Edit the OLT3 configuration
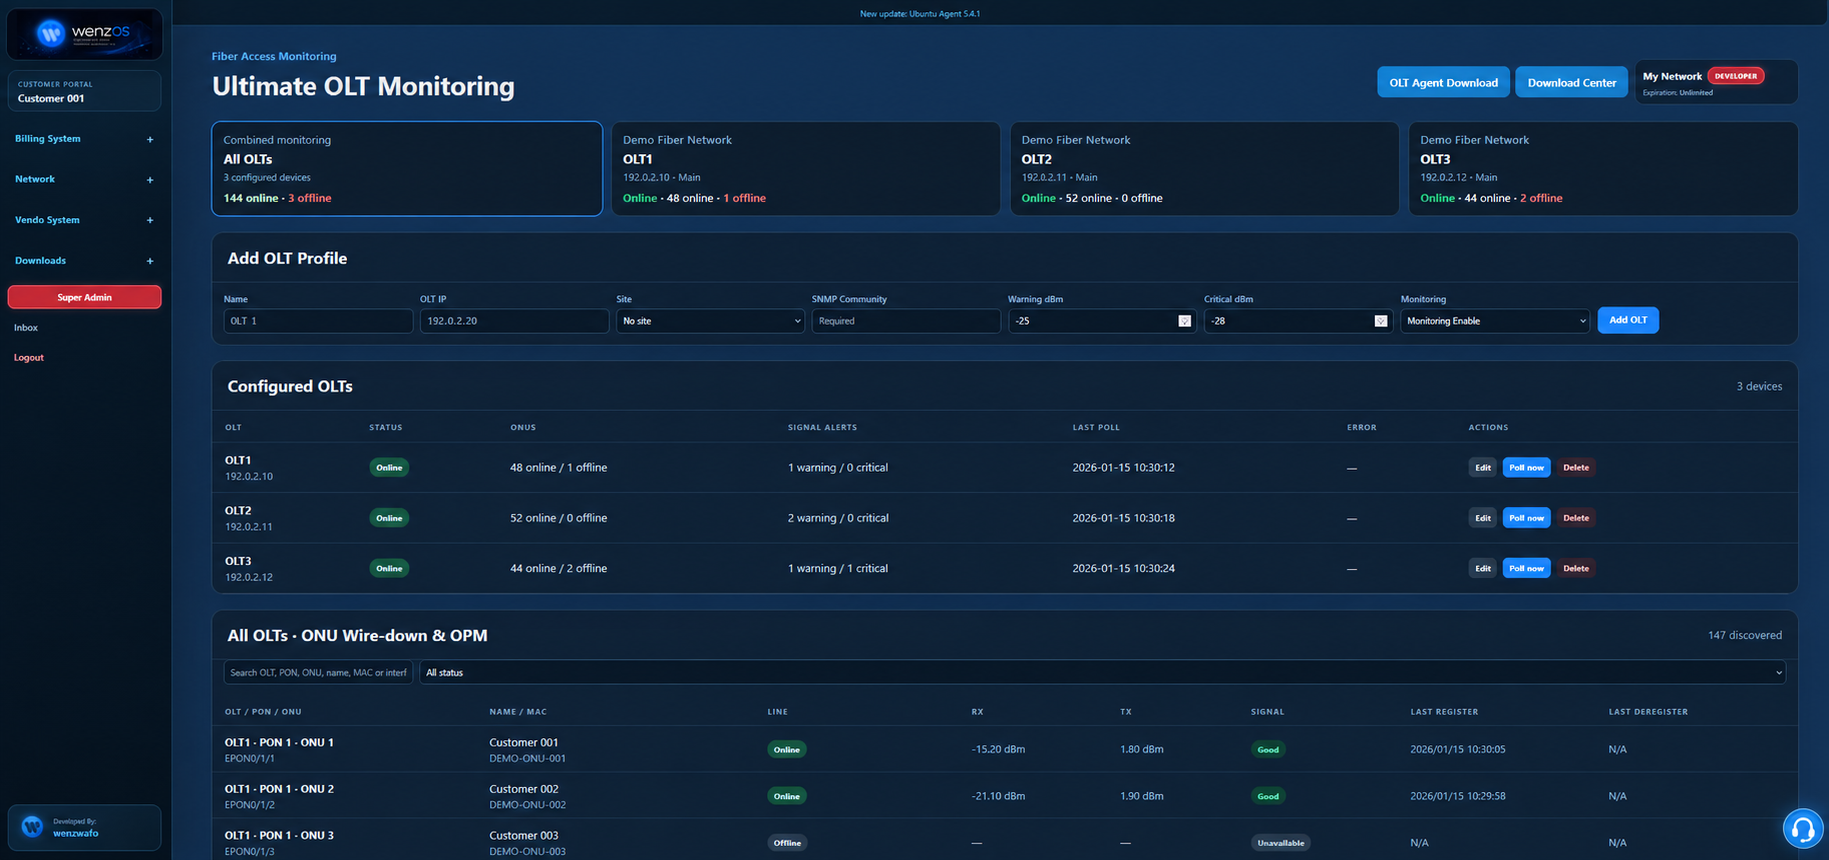Viewport: 1829px width, 860px height. [x=1482, y=568]
